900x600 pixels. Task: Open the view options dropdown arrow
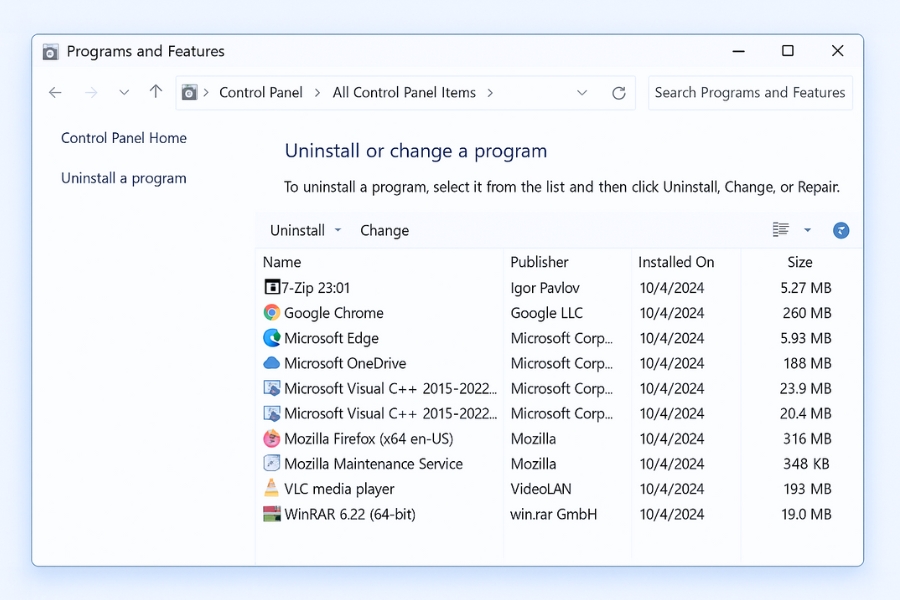click(808, 230)
